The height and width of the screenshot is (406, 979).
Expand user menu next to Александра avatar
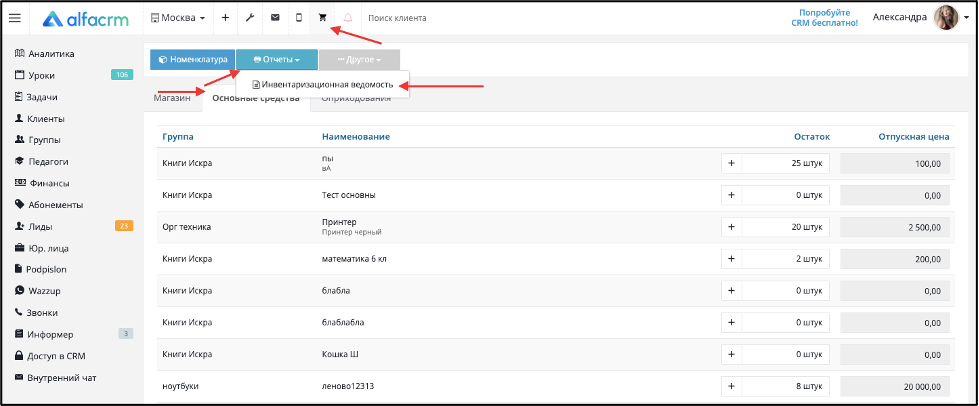click(x=966, y=18)
